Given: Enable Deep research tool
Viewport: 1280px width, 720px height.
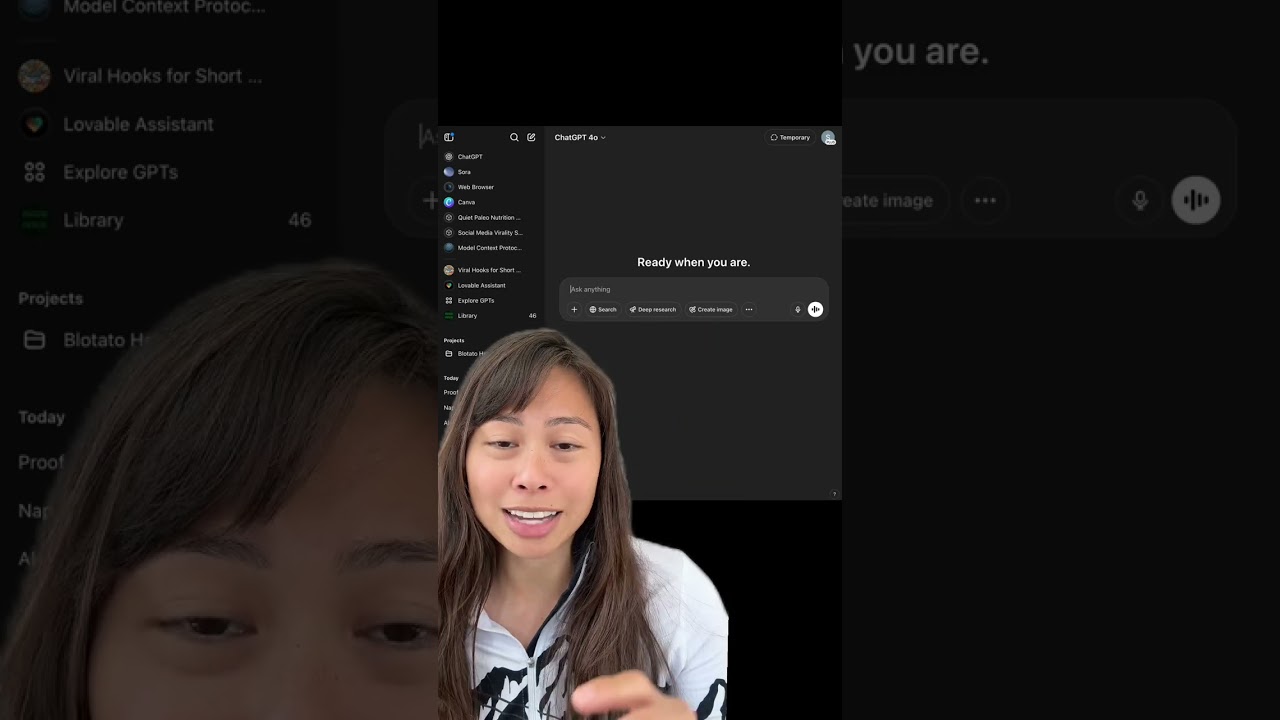Looking at the screenshot, I should (x=653, y=309).
